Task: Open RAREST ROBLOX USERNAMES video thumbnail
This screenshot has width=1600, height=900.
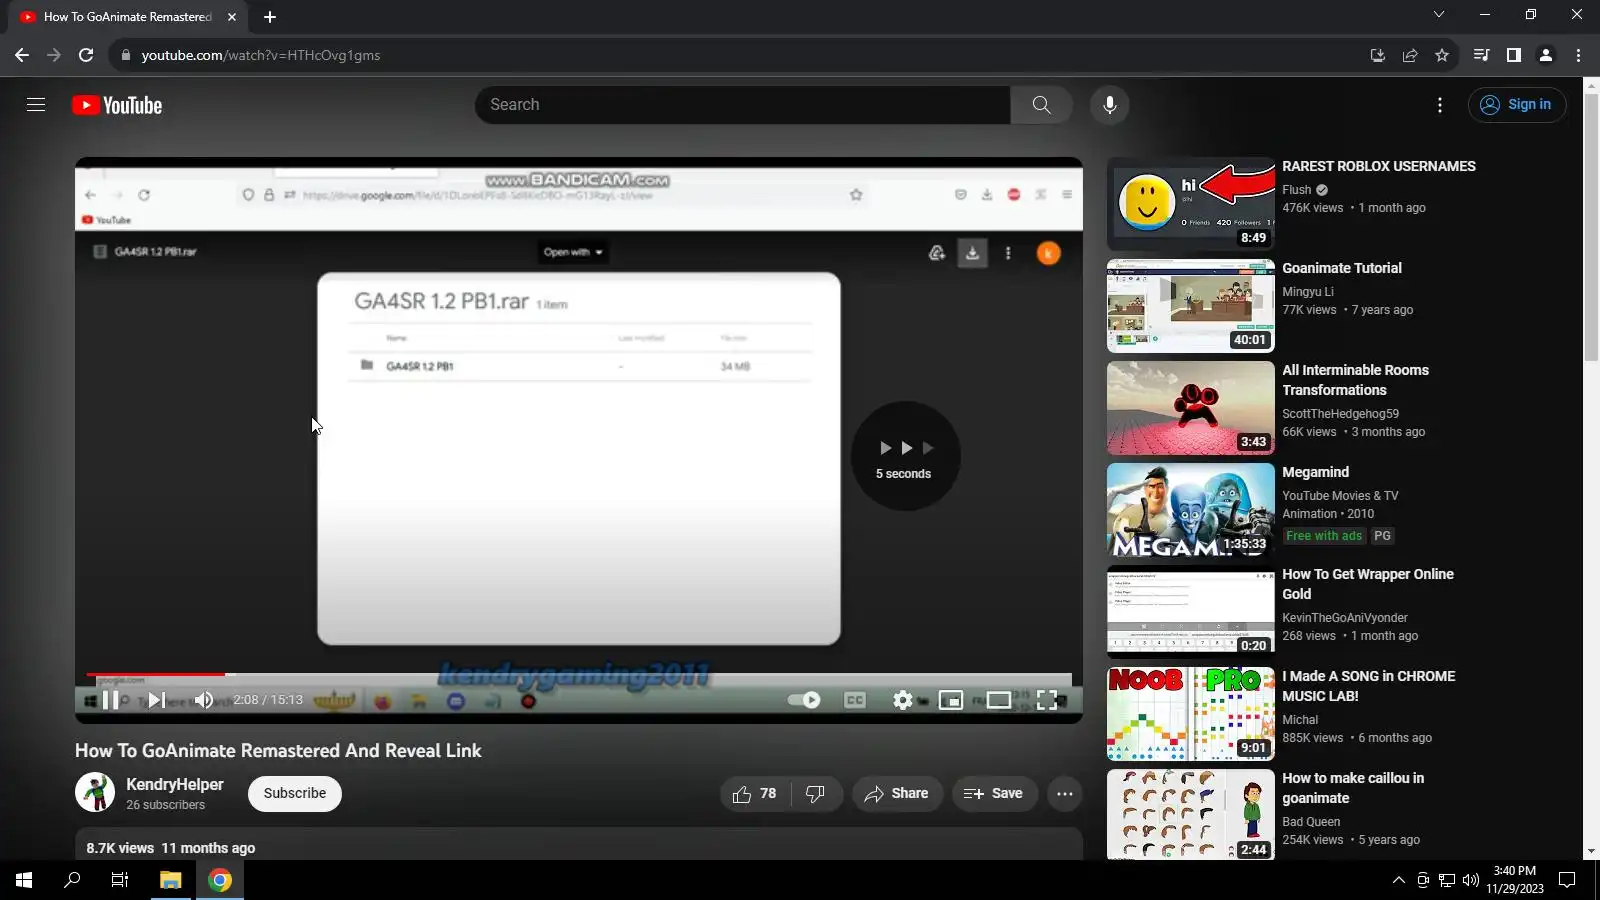Action: click(x=1191, y=204)
